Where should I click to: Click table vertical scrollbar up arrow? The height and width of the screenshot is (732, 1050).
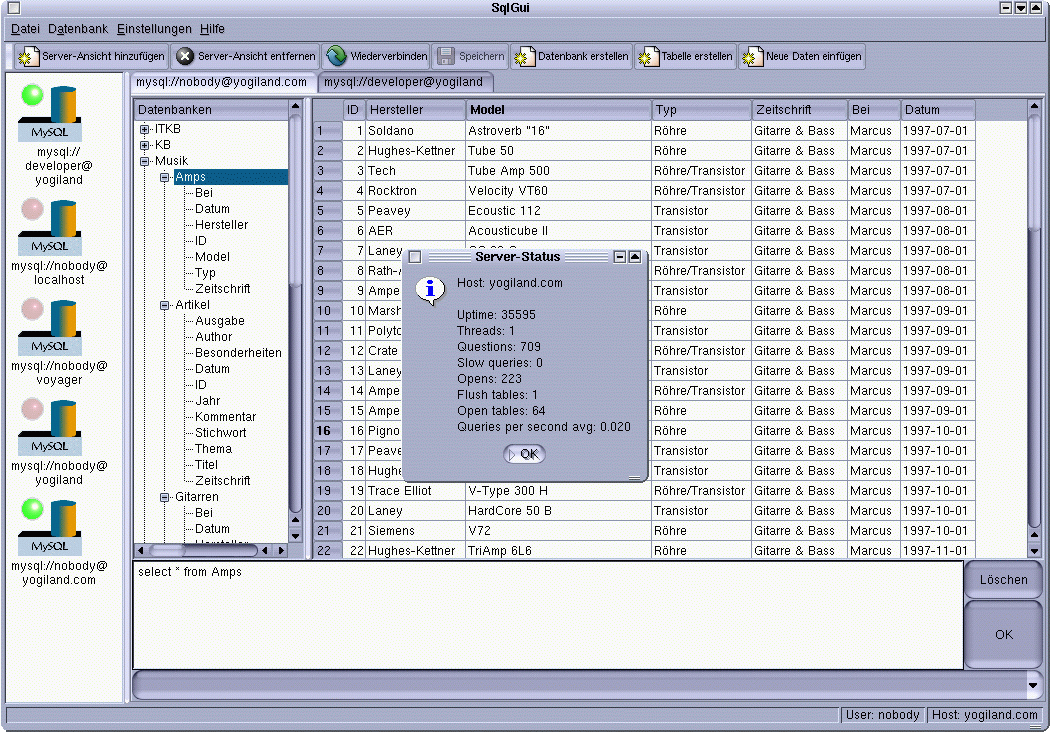1034,106
